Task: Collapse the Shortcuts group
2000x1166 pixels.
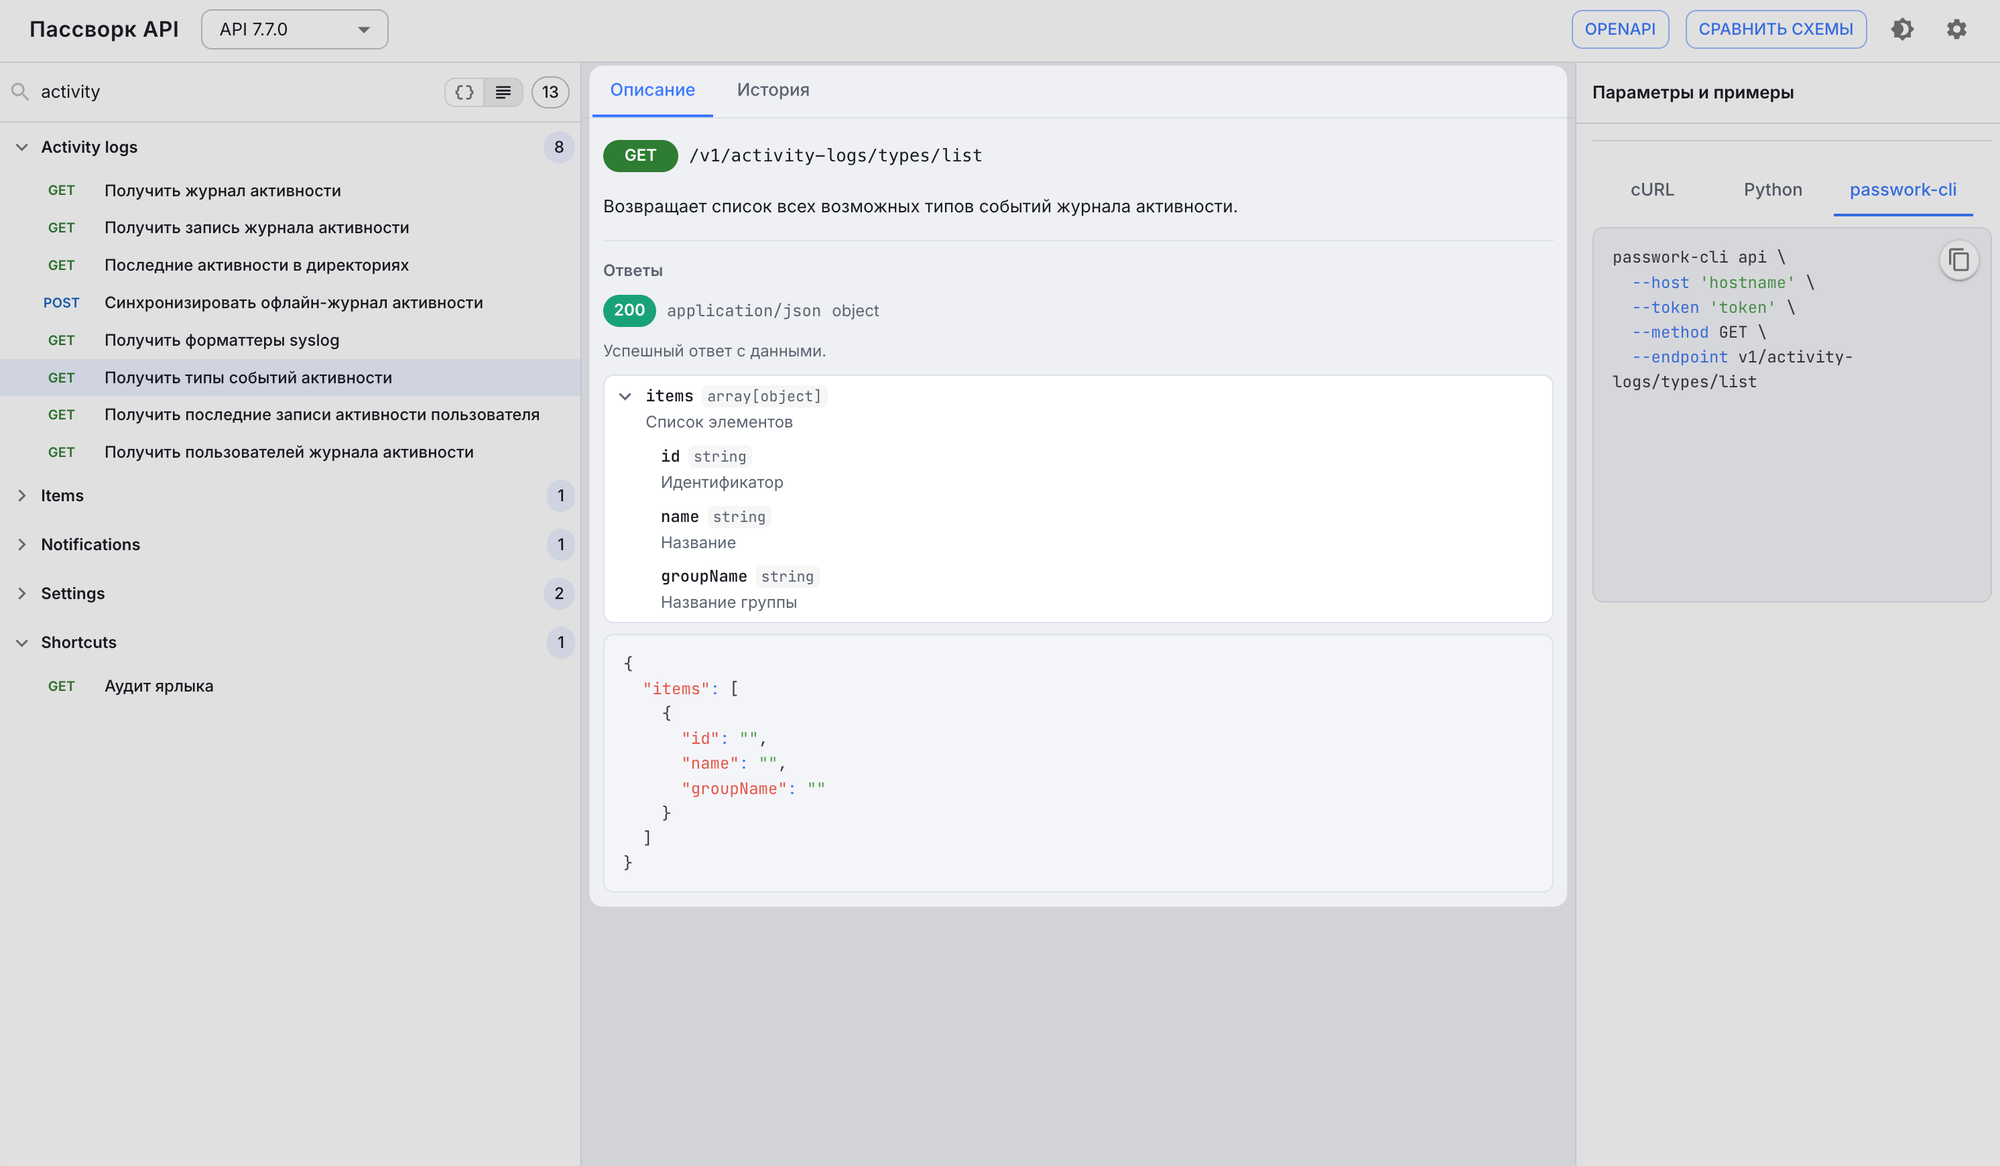Action: click(22, 643)
